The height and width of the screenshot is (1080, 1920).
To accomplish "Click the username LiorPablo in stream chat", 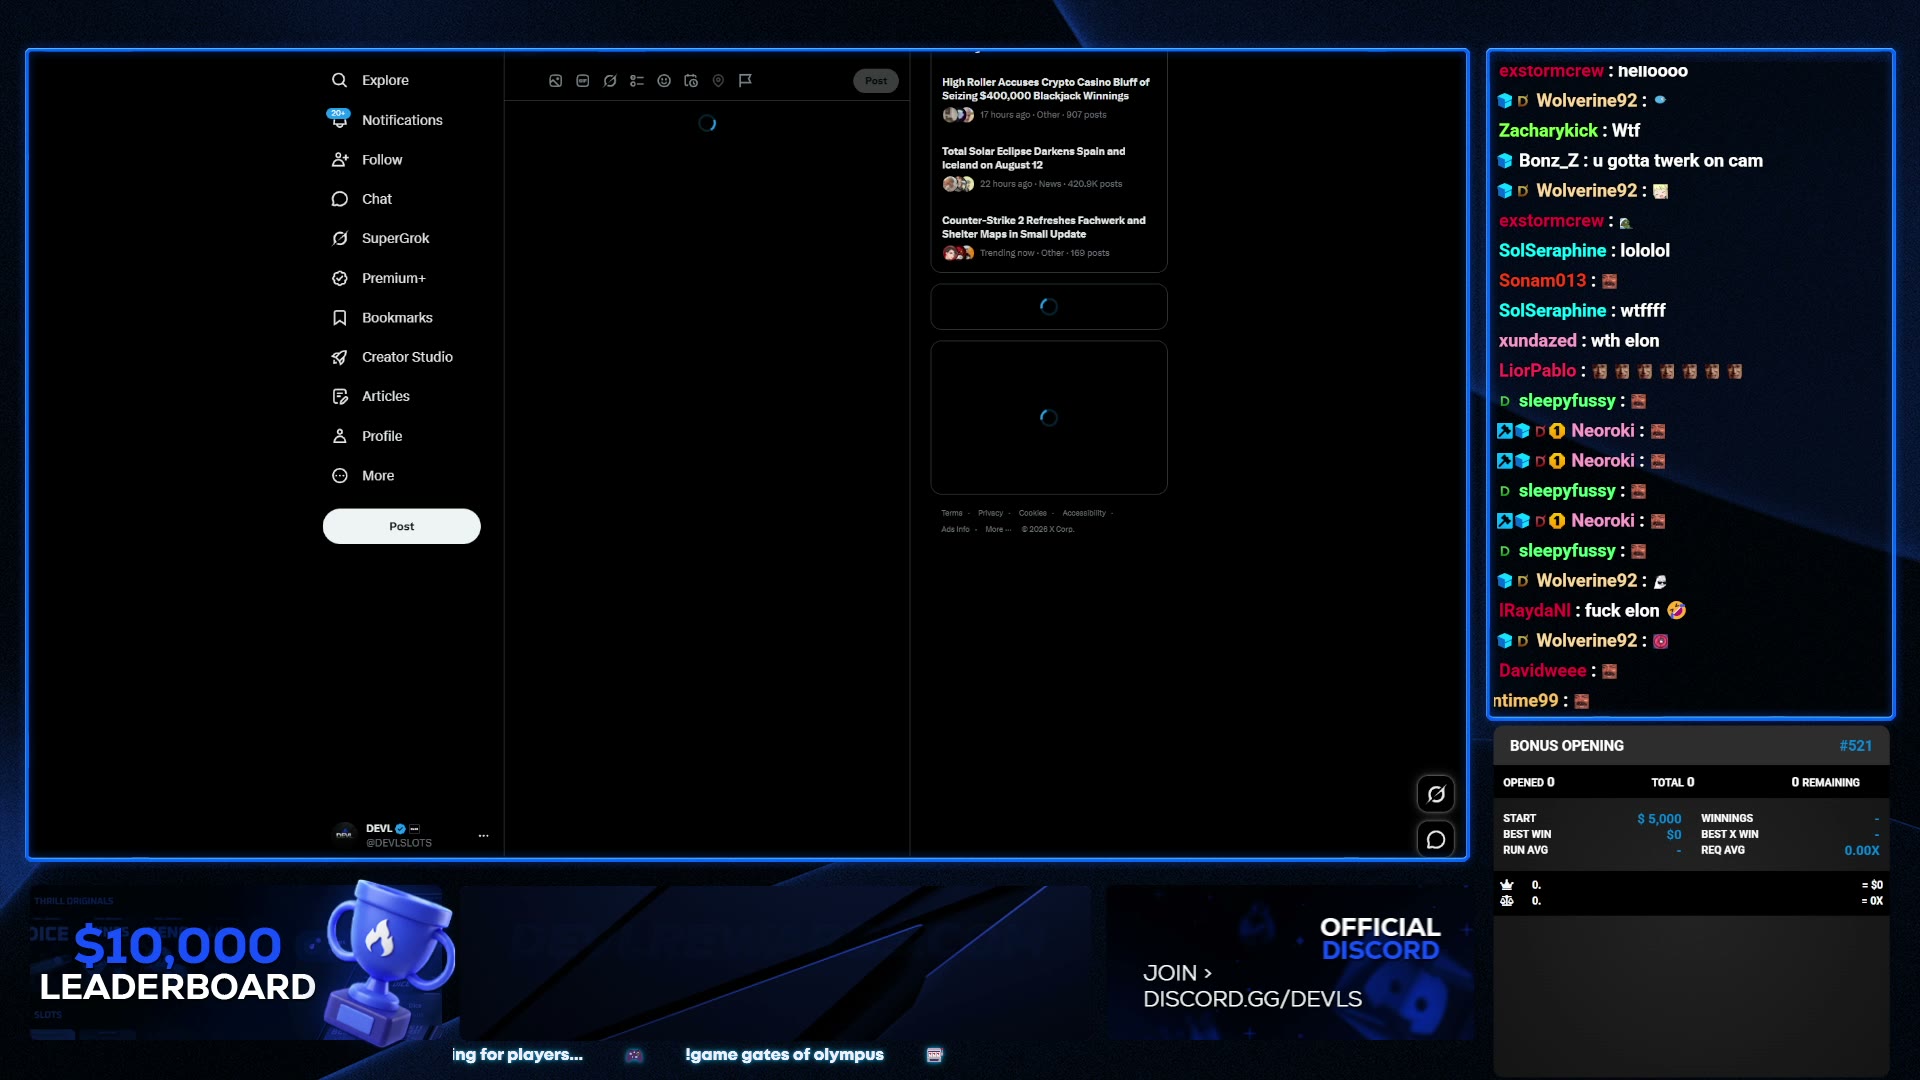I will click(1537, 370).
